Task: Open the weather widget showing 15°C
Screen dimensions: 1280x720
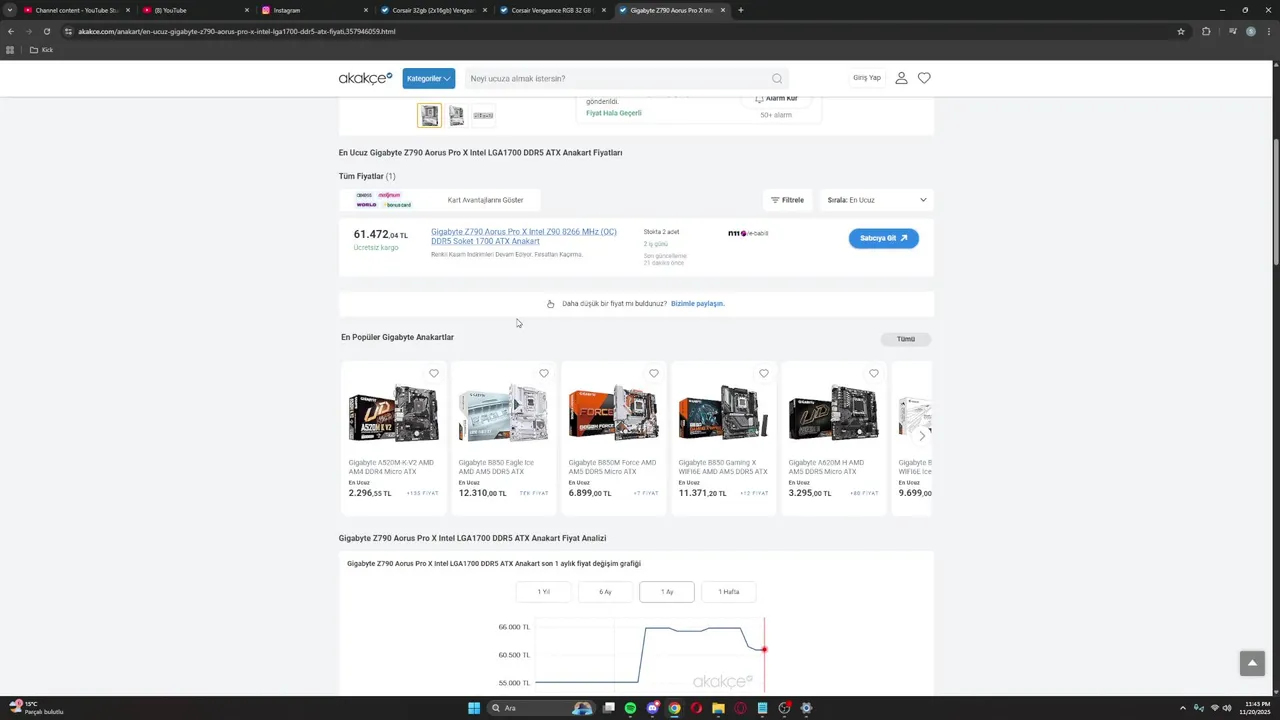Action: pyautogui.click(x=35, y=708)
